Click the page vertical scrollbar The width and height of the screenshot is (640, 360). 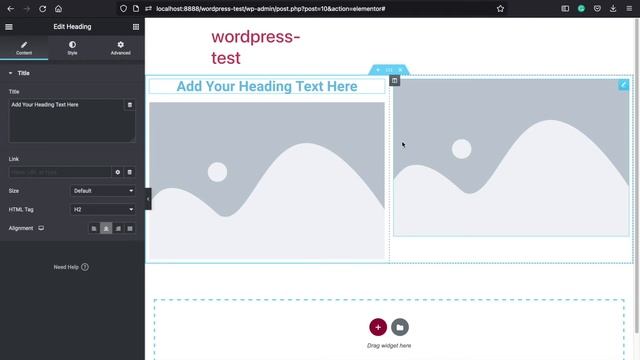click(x=637, y=176)
